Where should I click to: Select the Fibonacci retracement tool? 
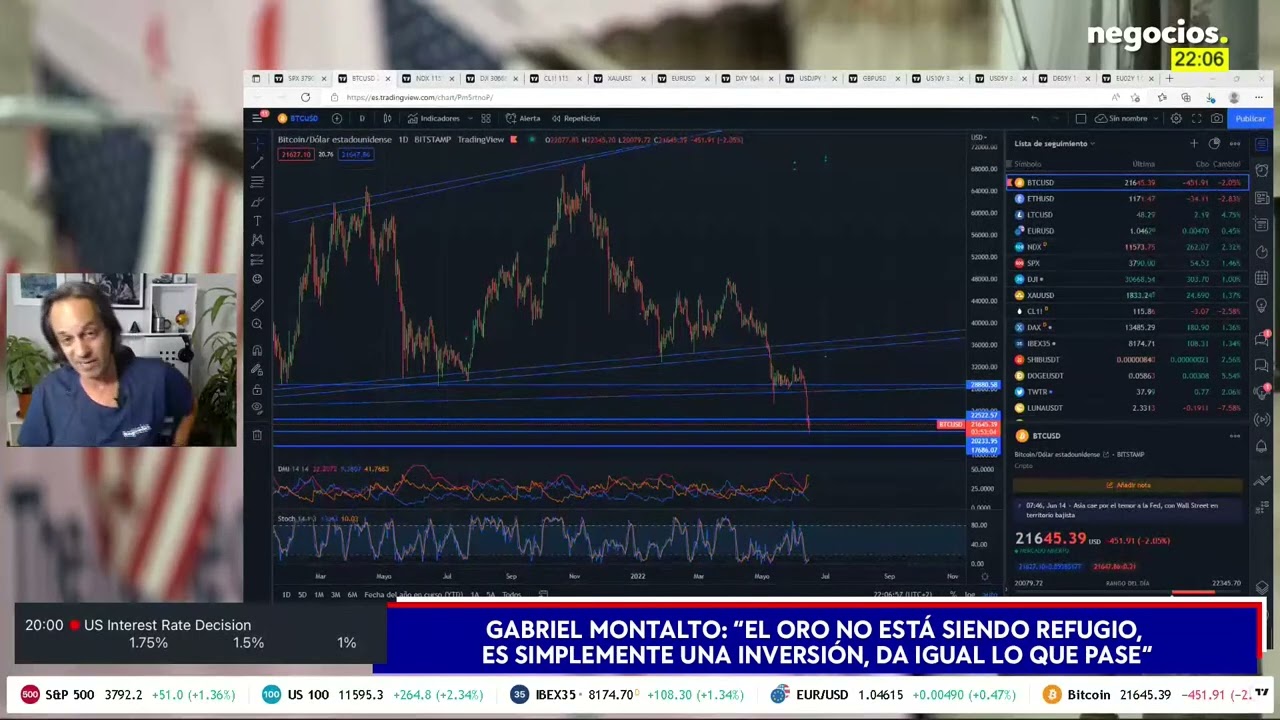coord(257,182)
